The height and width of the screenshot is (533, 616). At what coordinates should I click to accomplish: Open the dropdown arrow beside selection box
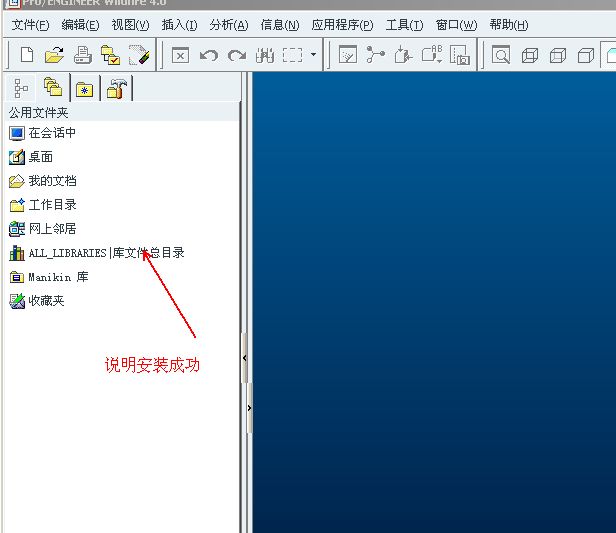(314, 54)
